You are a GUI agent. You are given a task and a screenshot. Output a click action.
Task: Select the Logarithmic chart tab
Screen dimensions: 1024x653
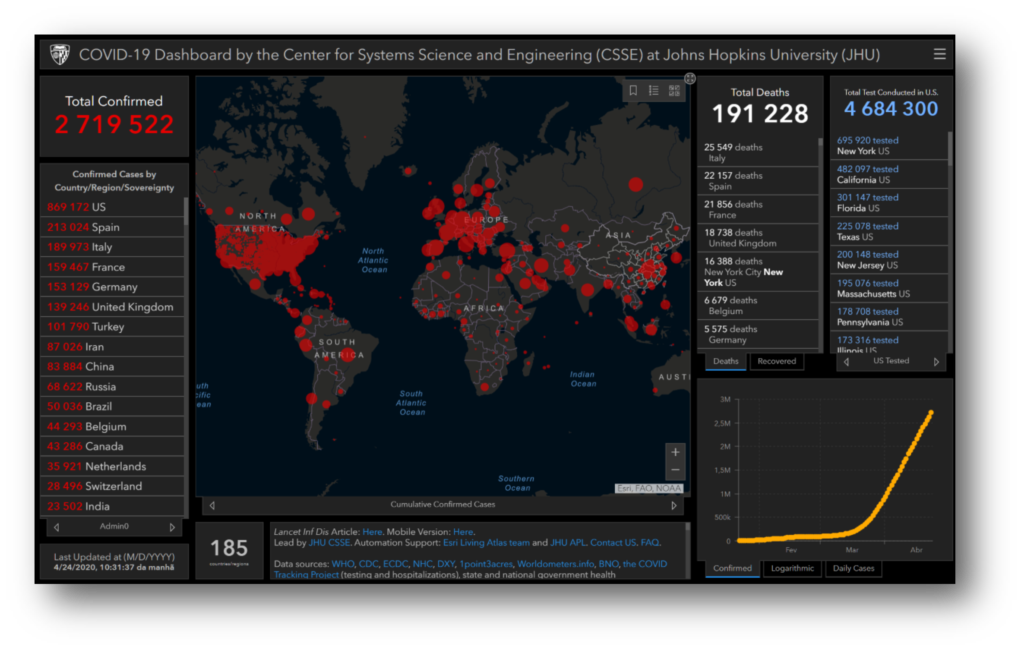pyautogui.click(x=792, y=569)
